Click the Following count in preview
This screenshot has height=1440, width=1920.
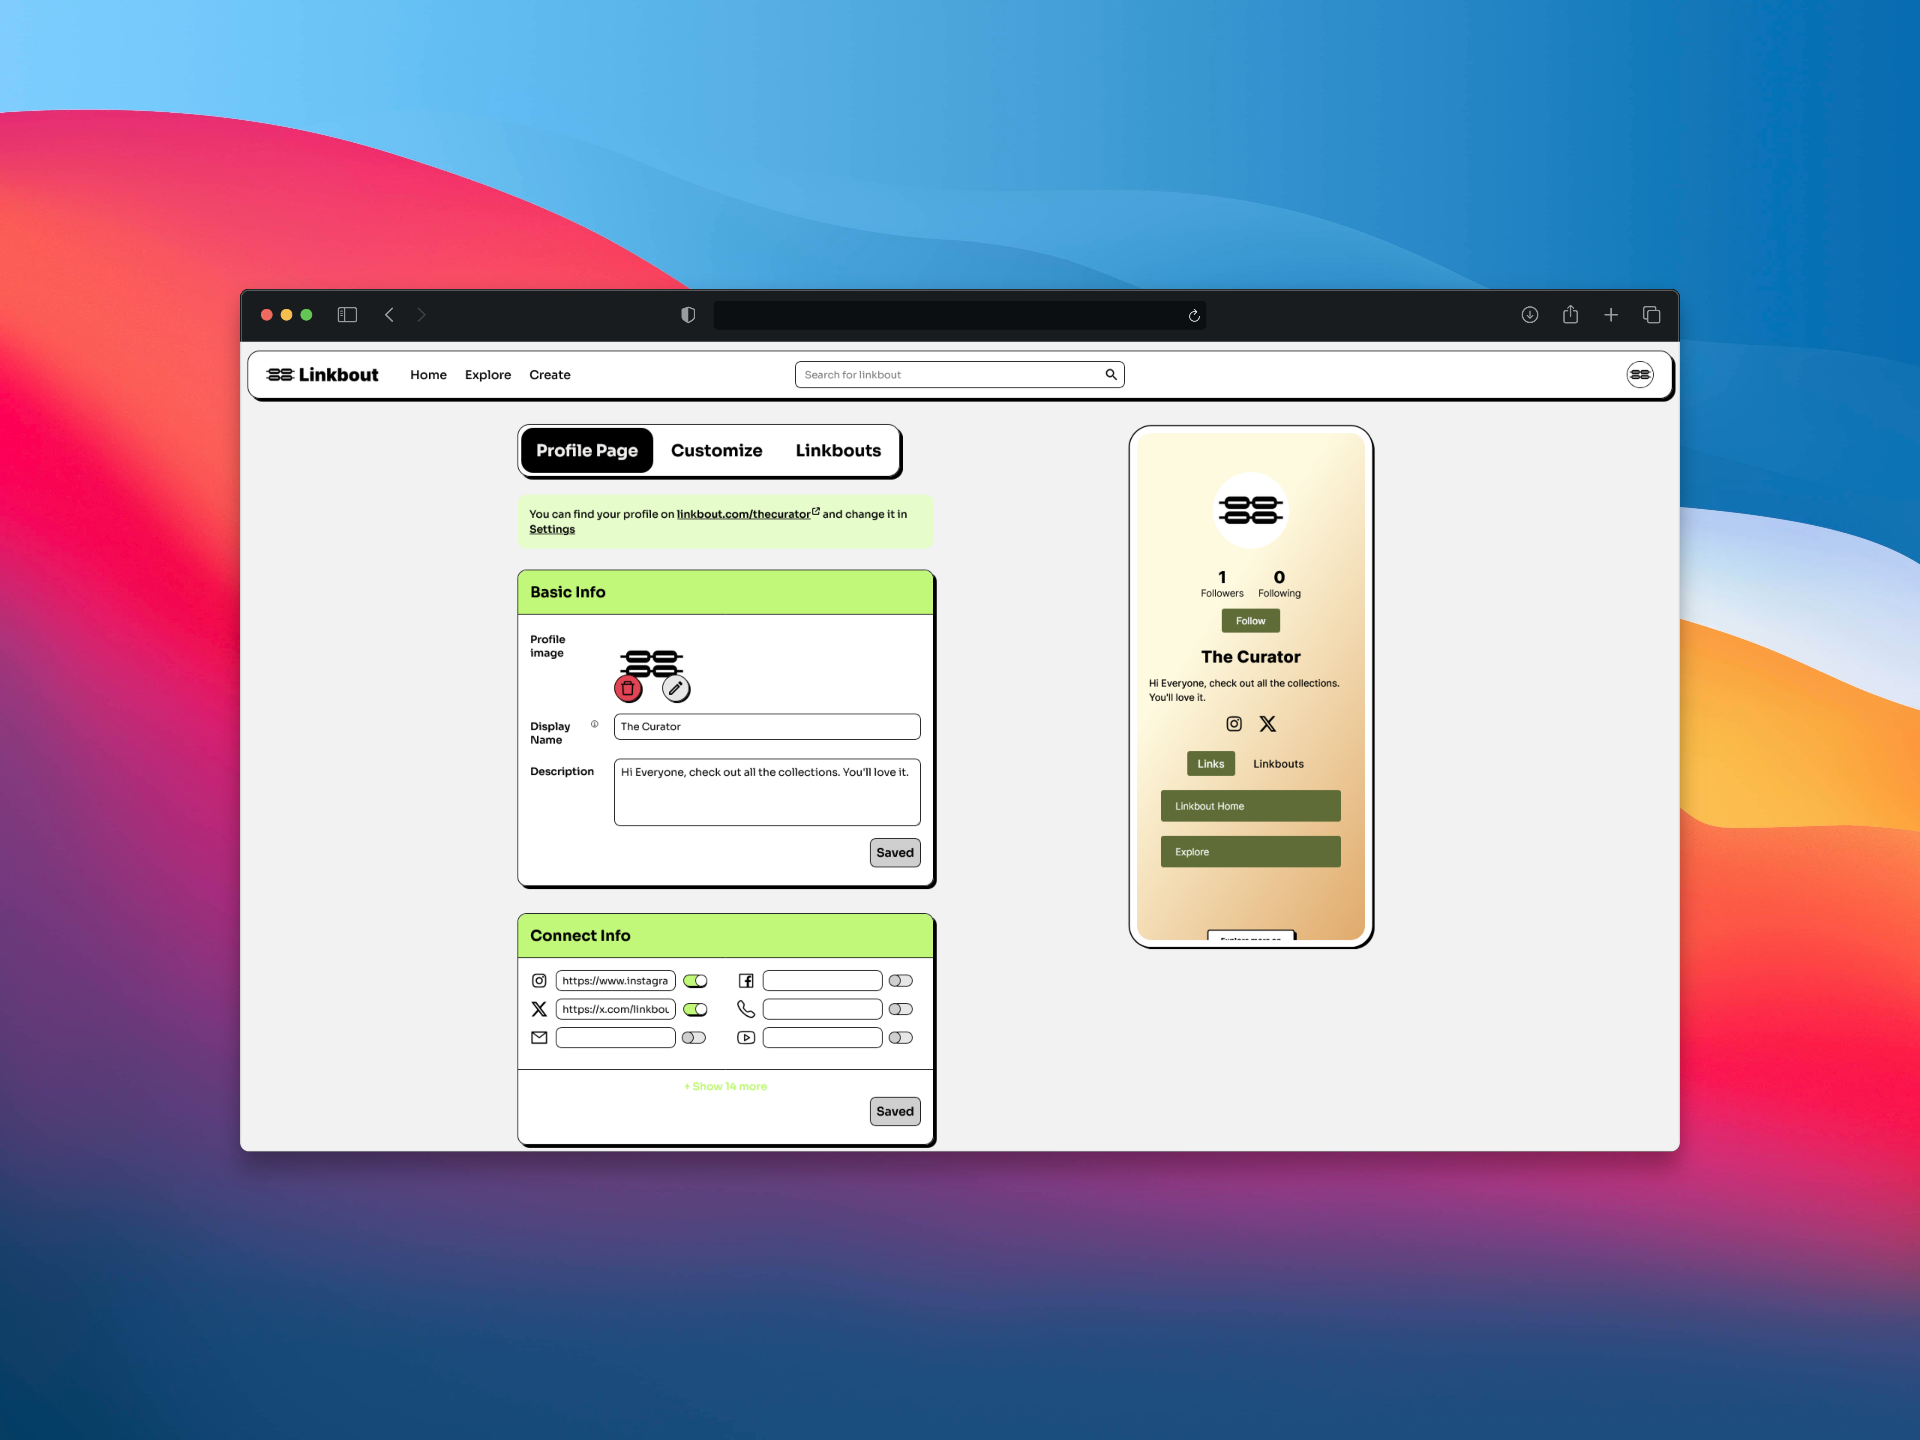(x=1279, y=584)
